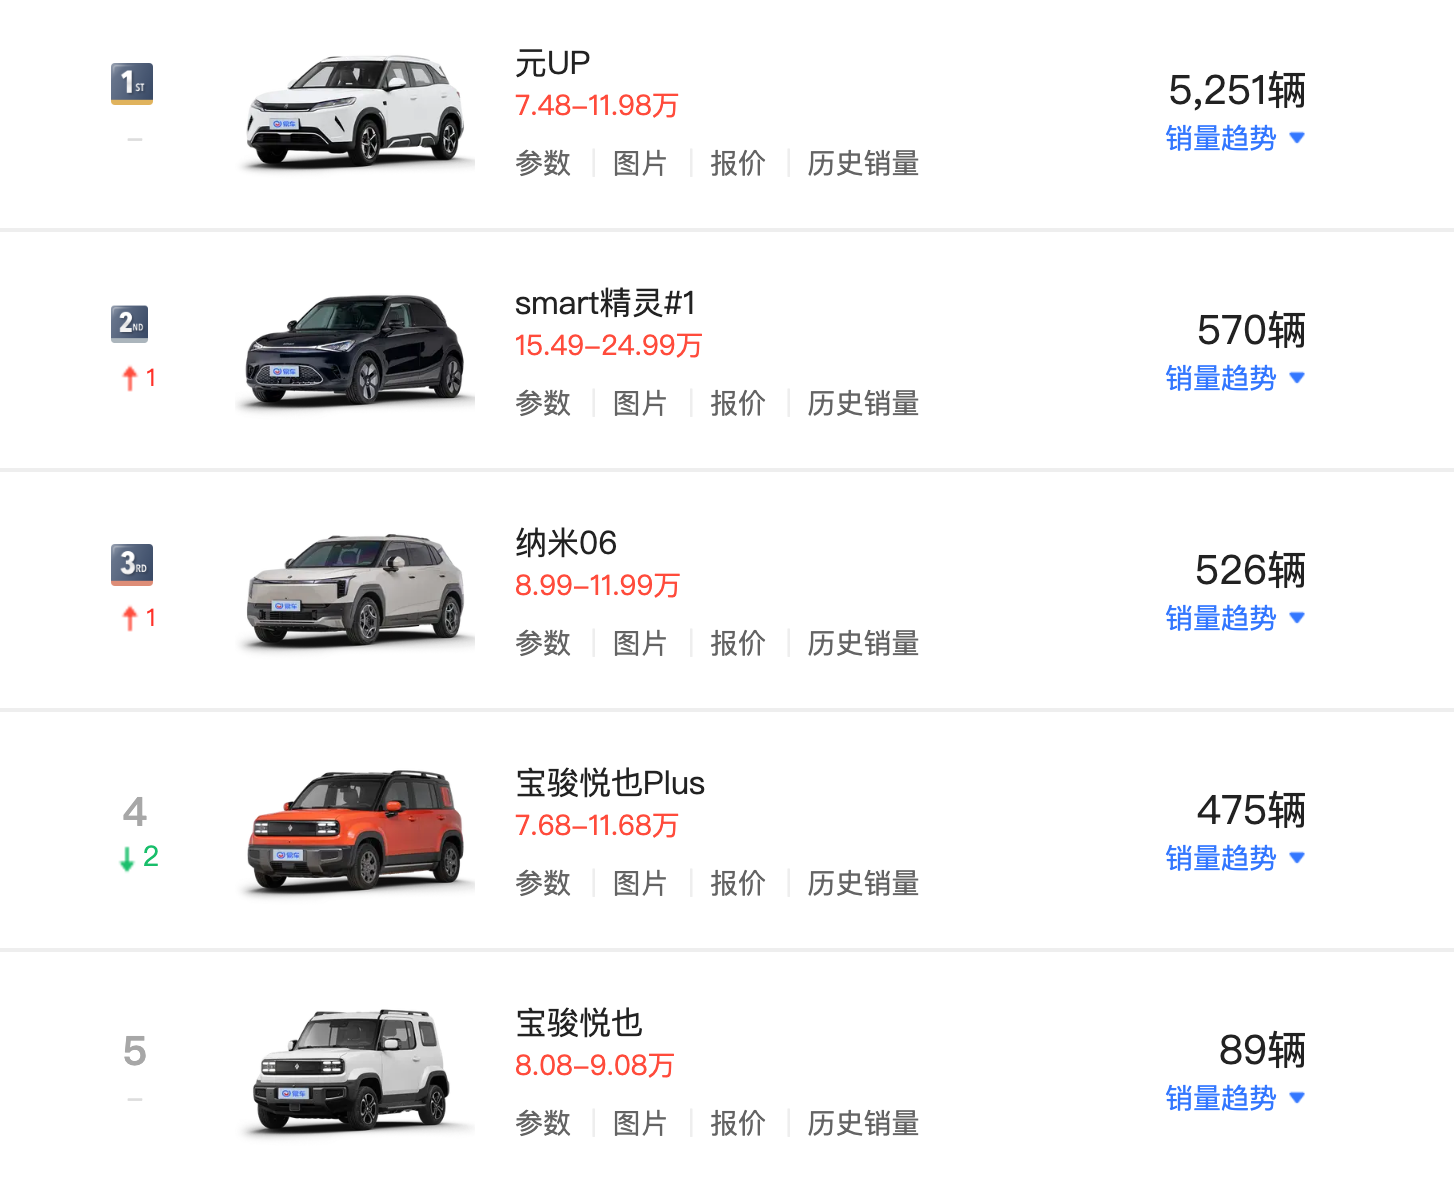1454x1181 pixels.
Task: Click the red up arrow for smart精灵#1
Action: 130,378
